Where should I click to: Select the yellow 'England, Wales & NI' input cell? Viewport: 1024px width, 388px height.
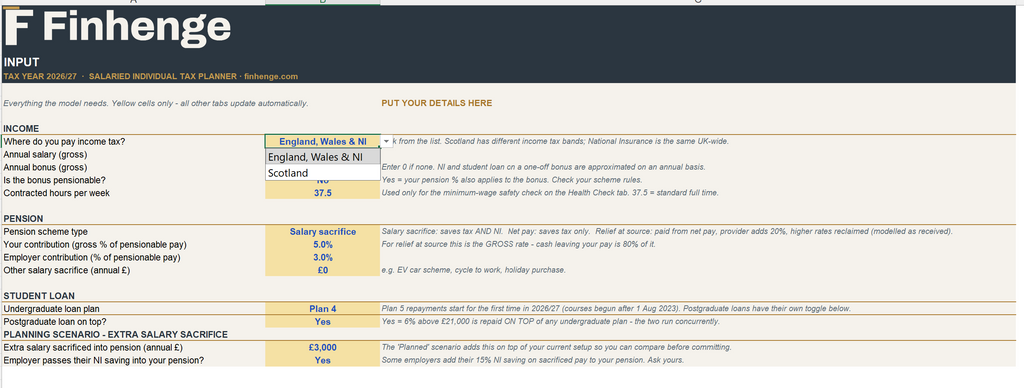323,141
